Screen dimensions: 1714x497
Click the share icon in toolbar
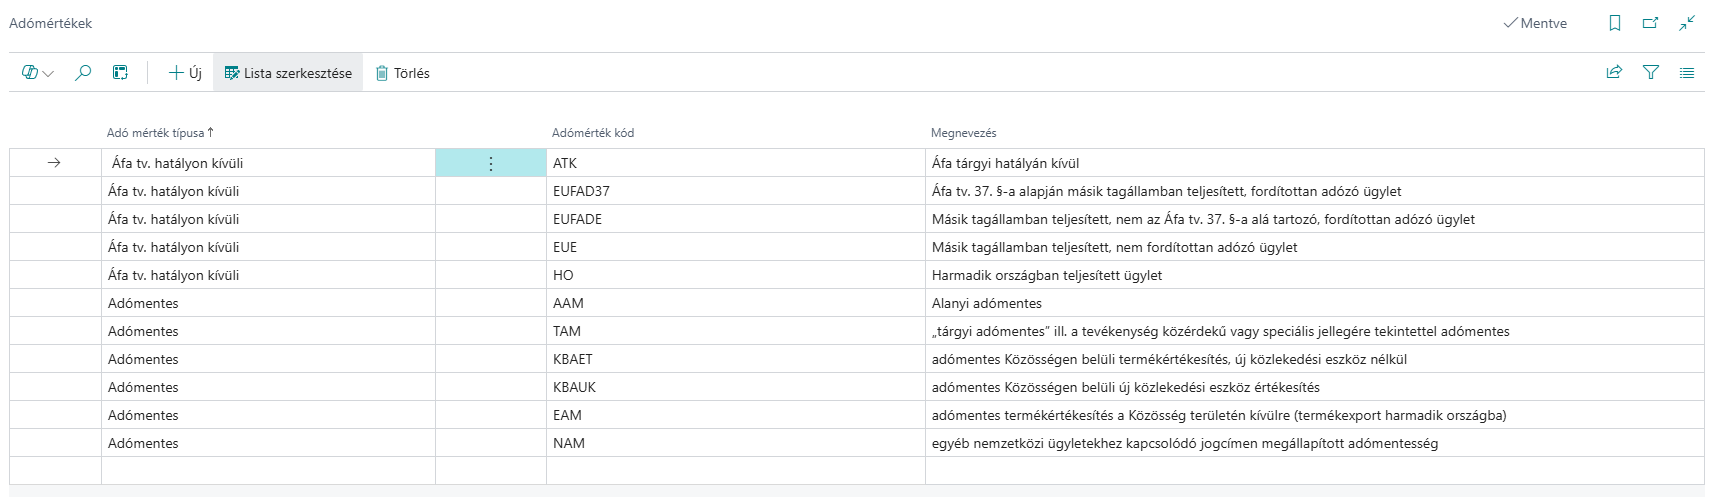click(x=1614, y=73)
